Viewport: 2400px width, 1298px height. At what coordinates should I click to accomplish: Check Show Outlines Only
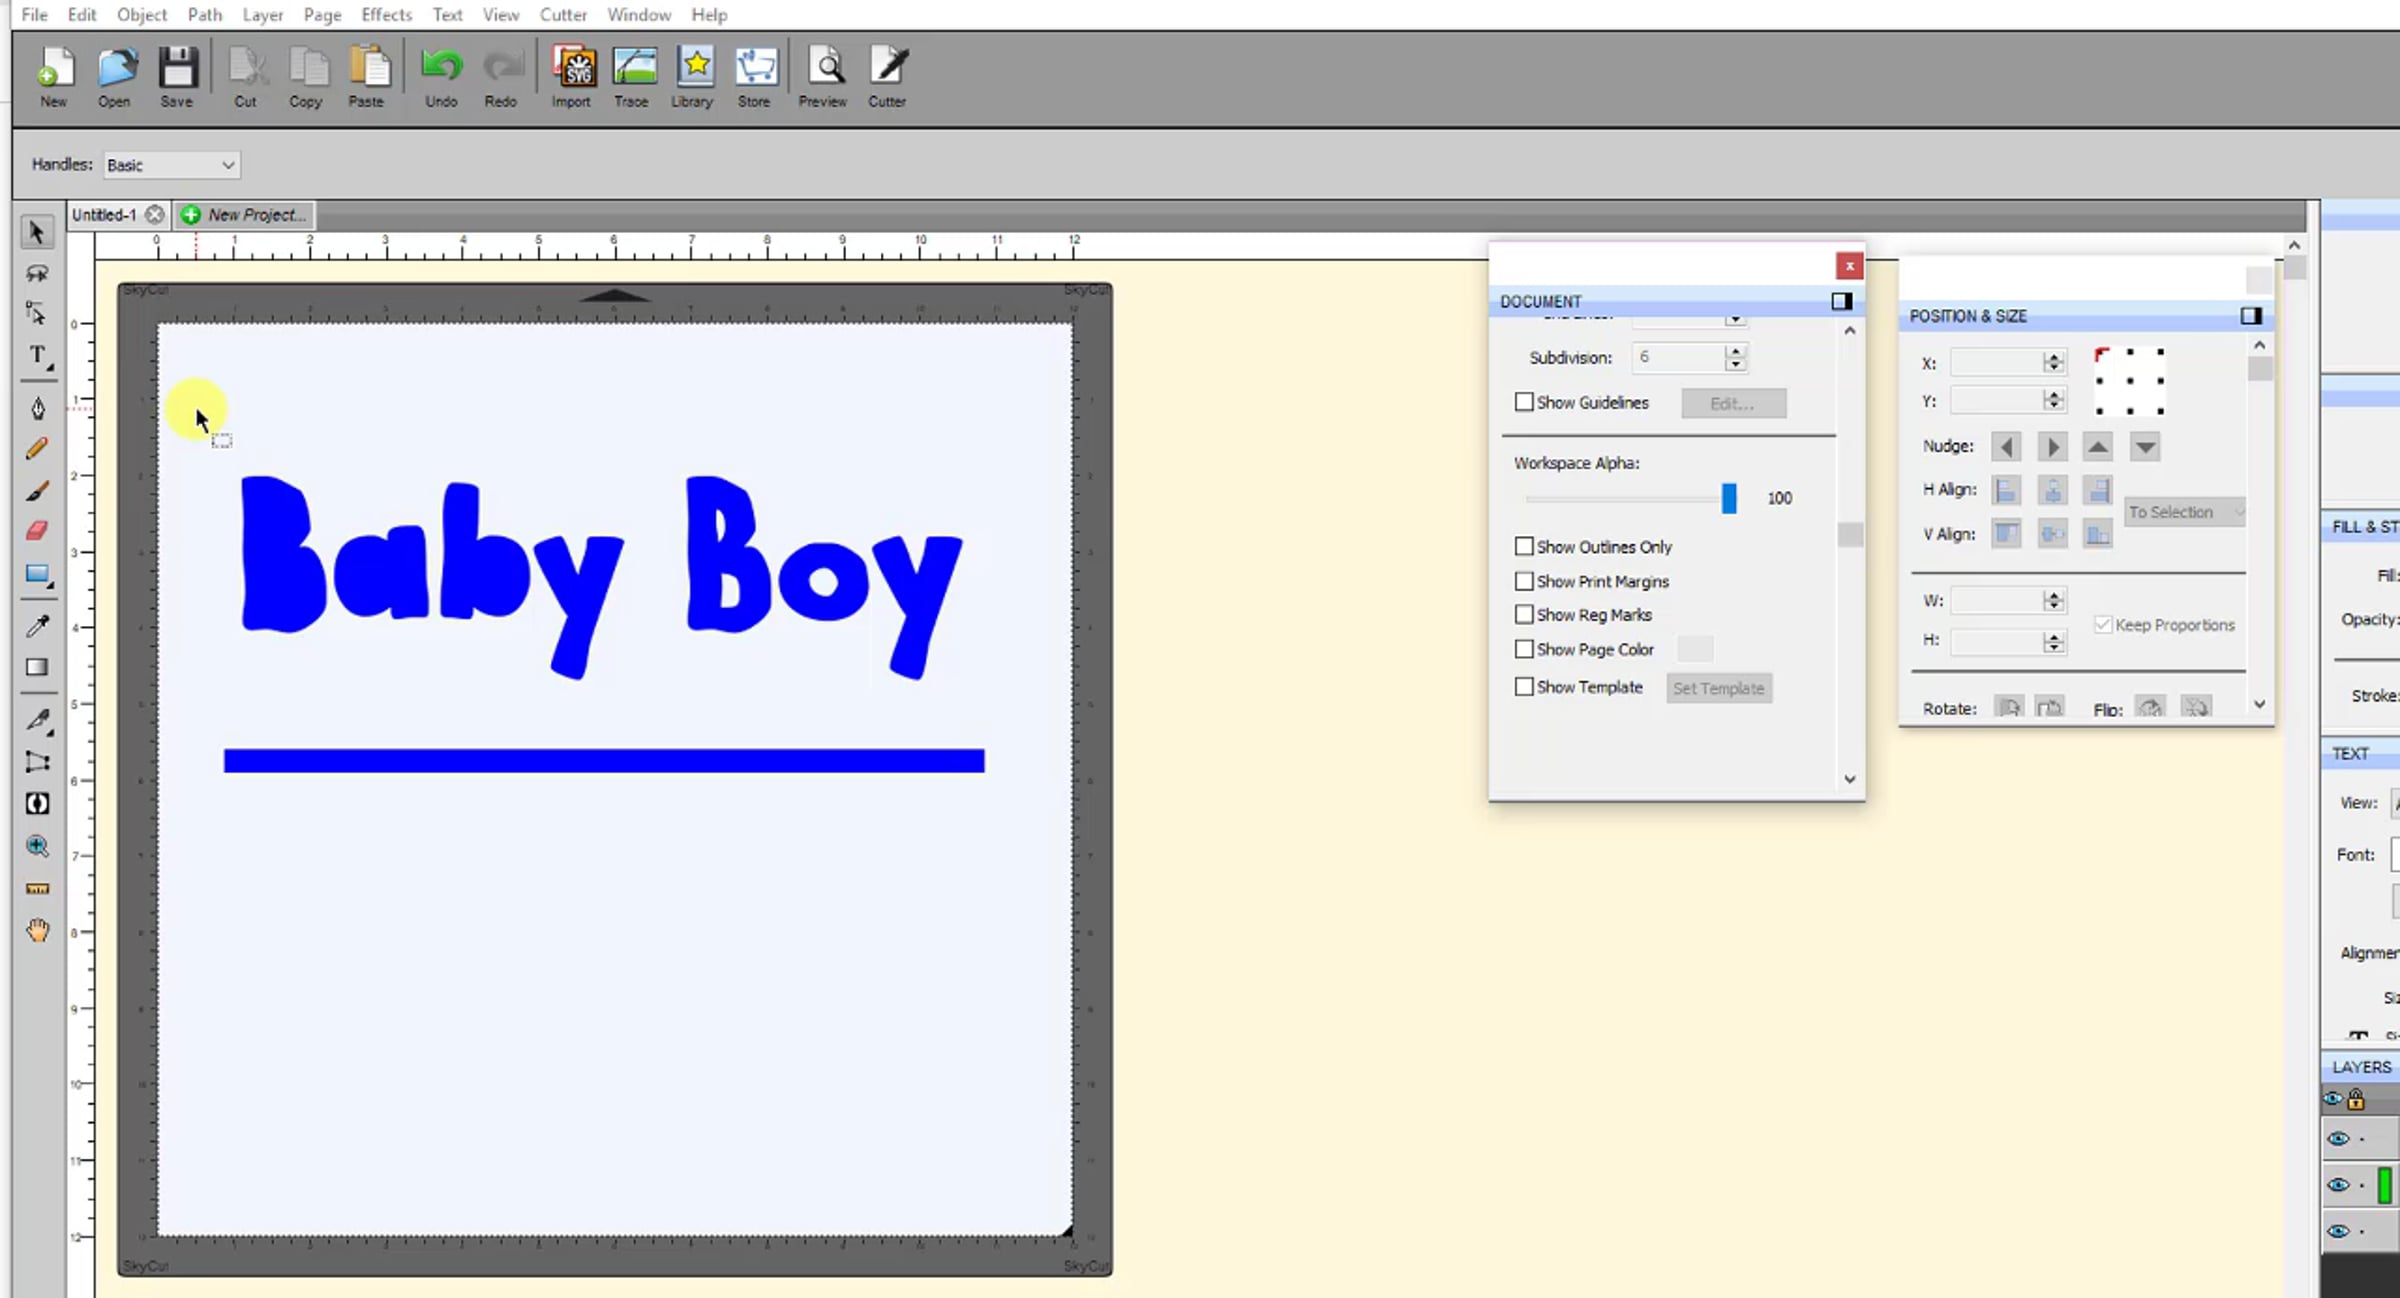coord(1524,546)
